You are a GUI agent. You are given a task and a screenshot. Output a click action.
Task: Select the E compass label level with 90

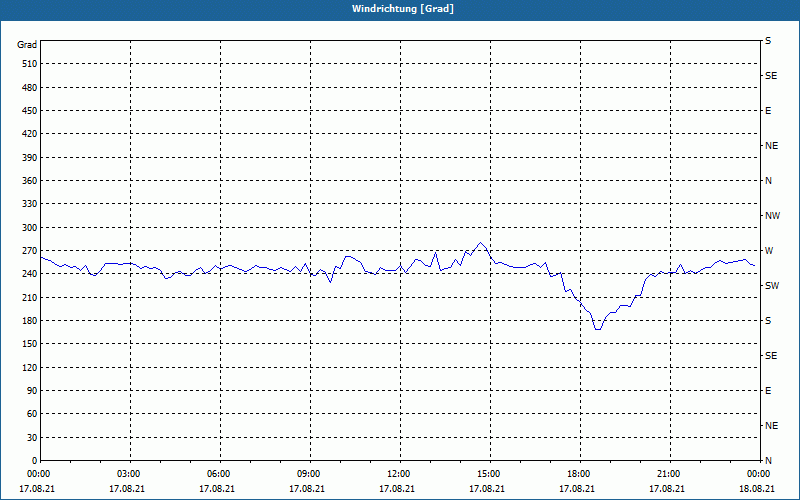pyautogui.click(x=768, y=391)
